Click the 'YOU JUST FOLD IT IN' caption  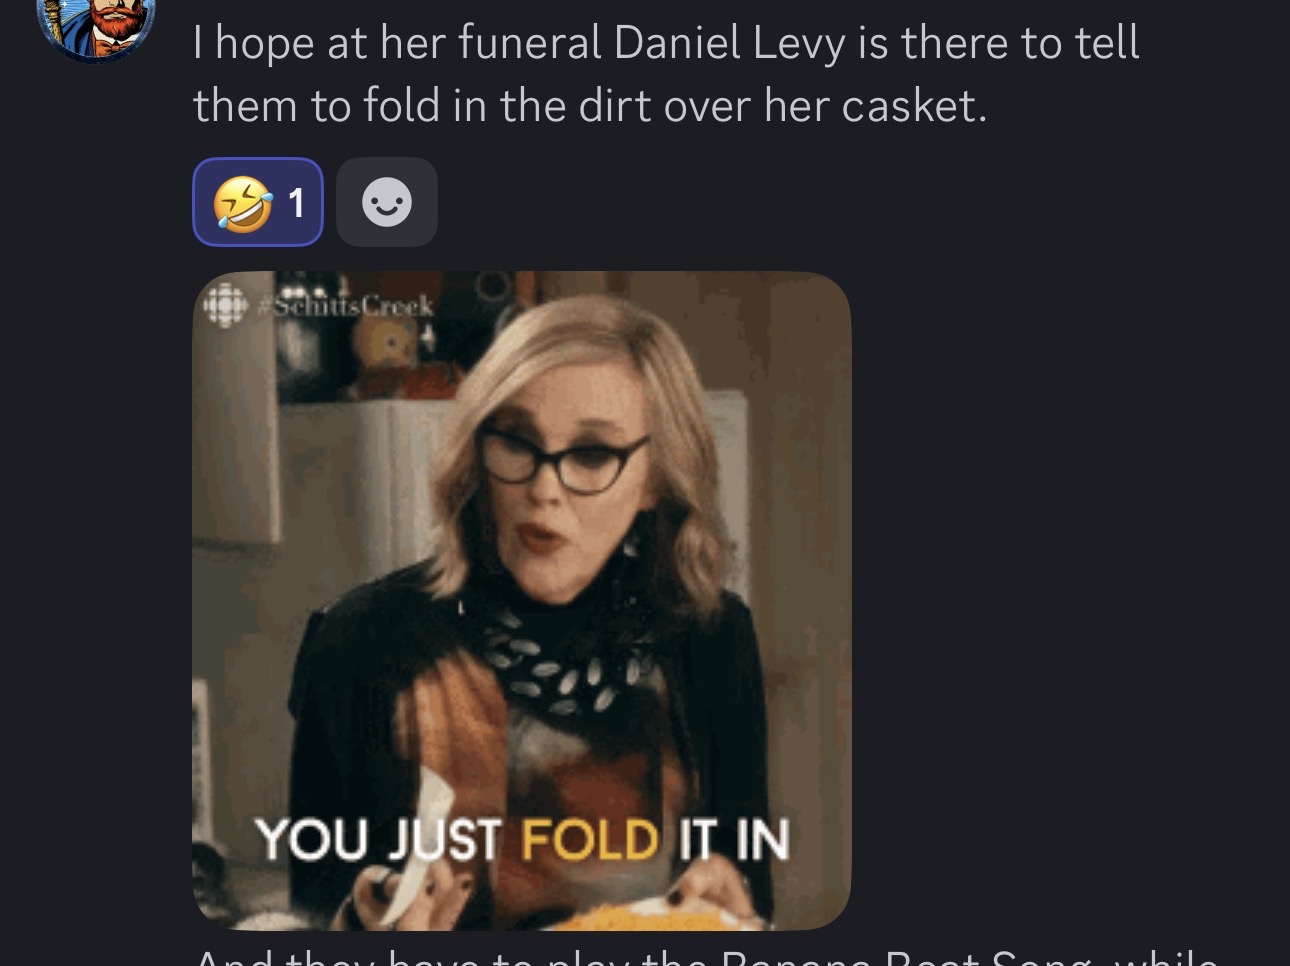click(522, 838)
